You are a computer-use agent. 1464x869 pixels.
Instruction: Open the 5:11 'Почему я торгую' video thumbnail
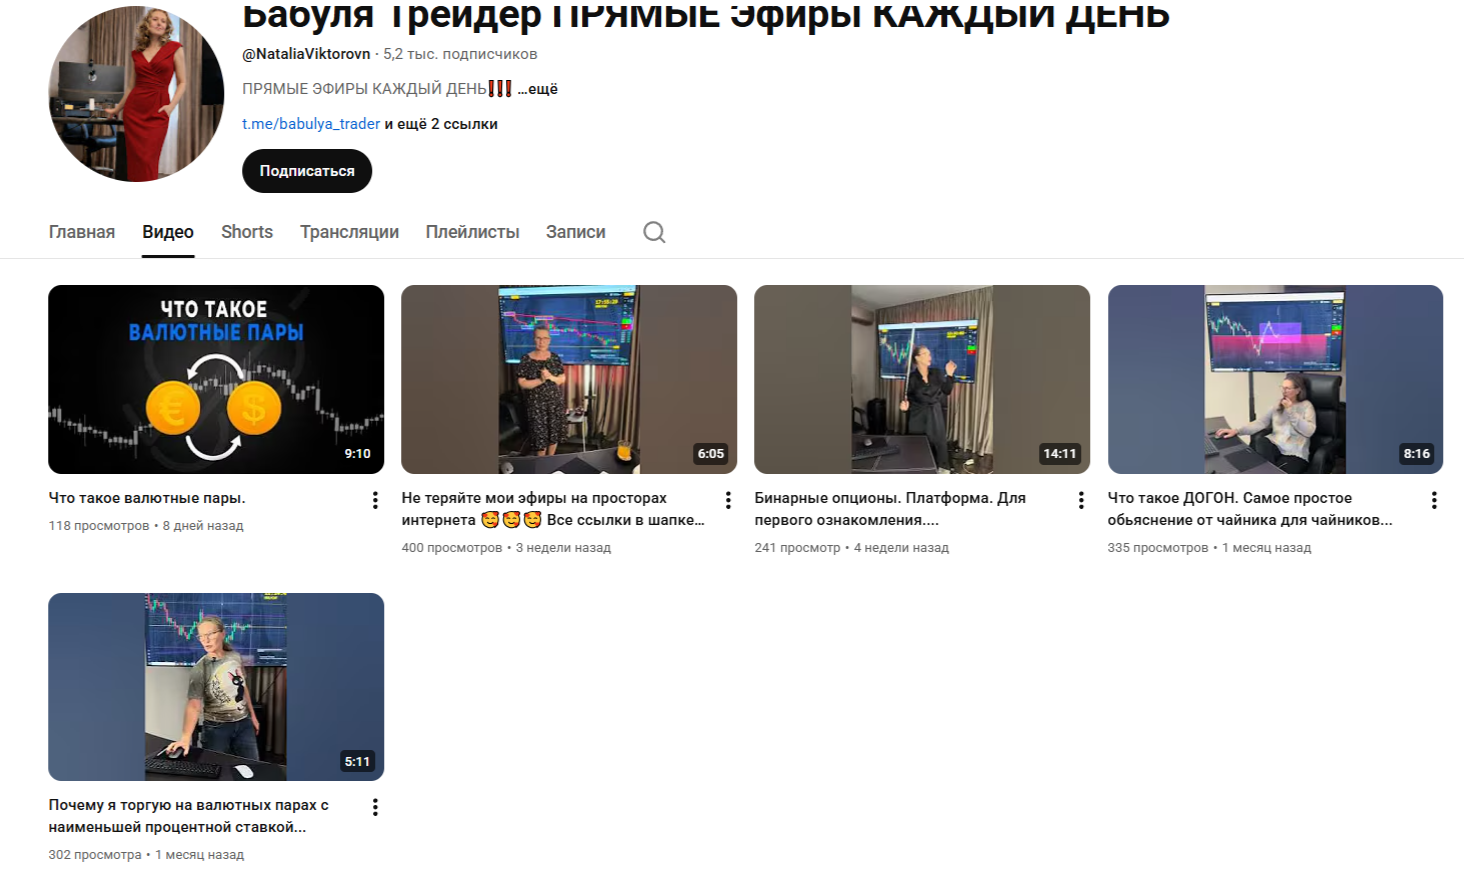click(216, 686)
